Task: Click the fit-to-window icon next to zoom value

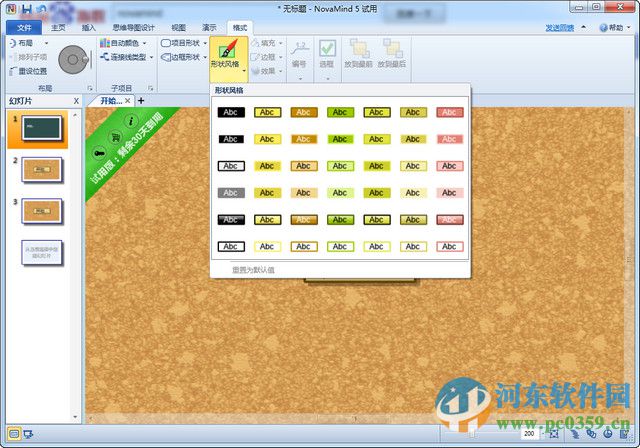Action: [554, 434]
